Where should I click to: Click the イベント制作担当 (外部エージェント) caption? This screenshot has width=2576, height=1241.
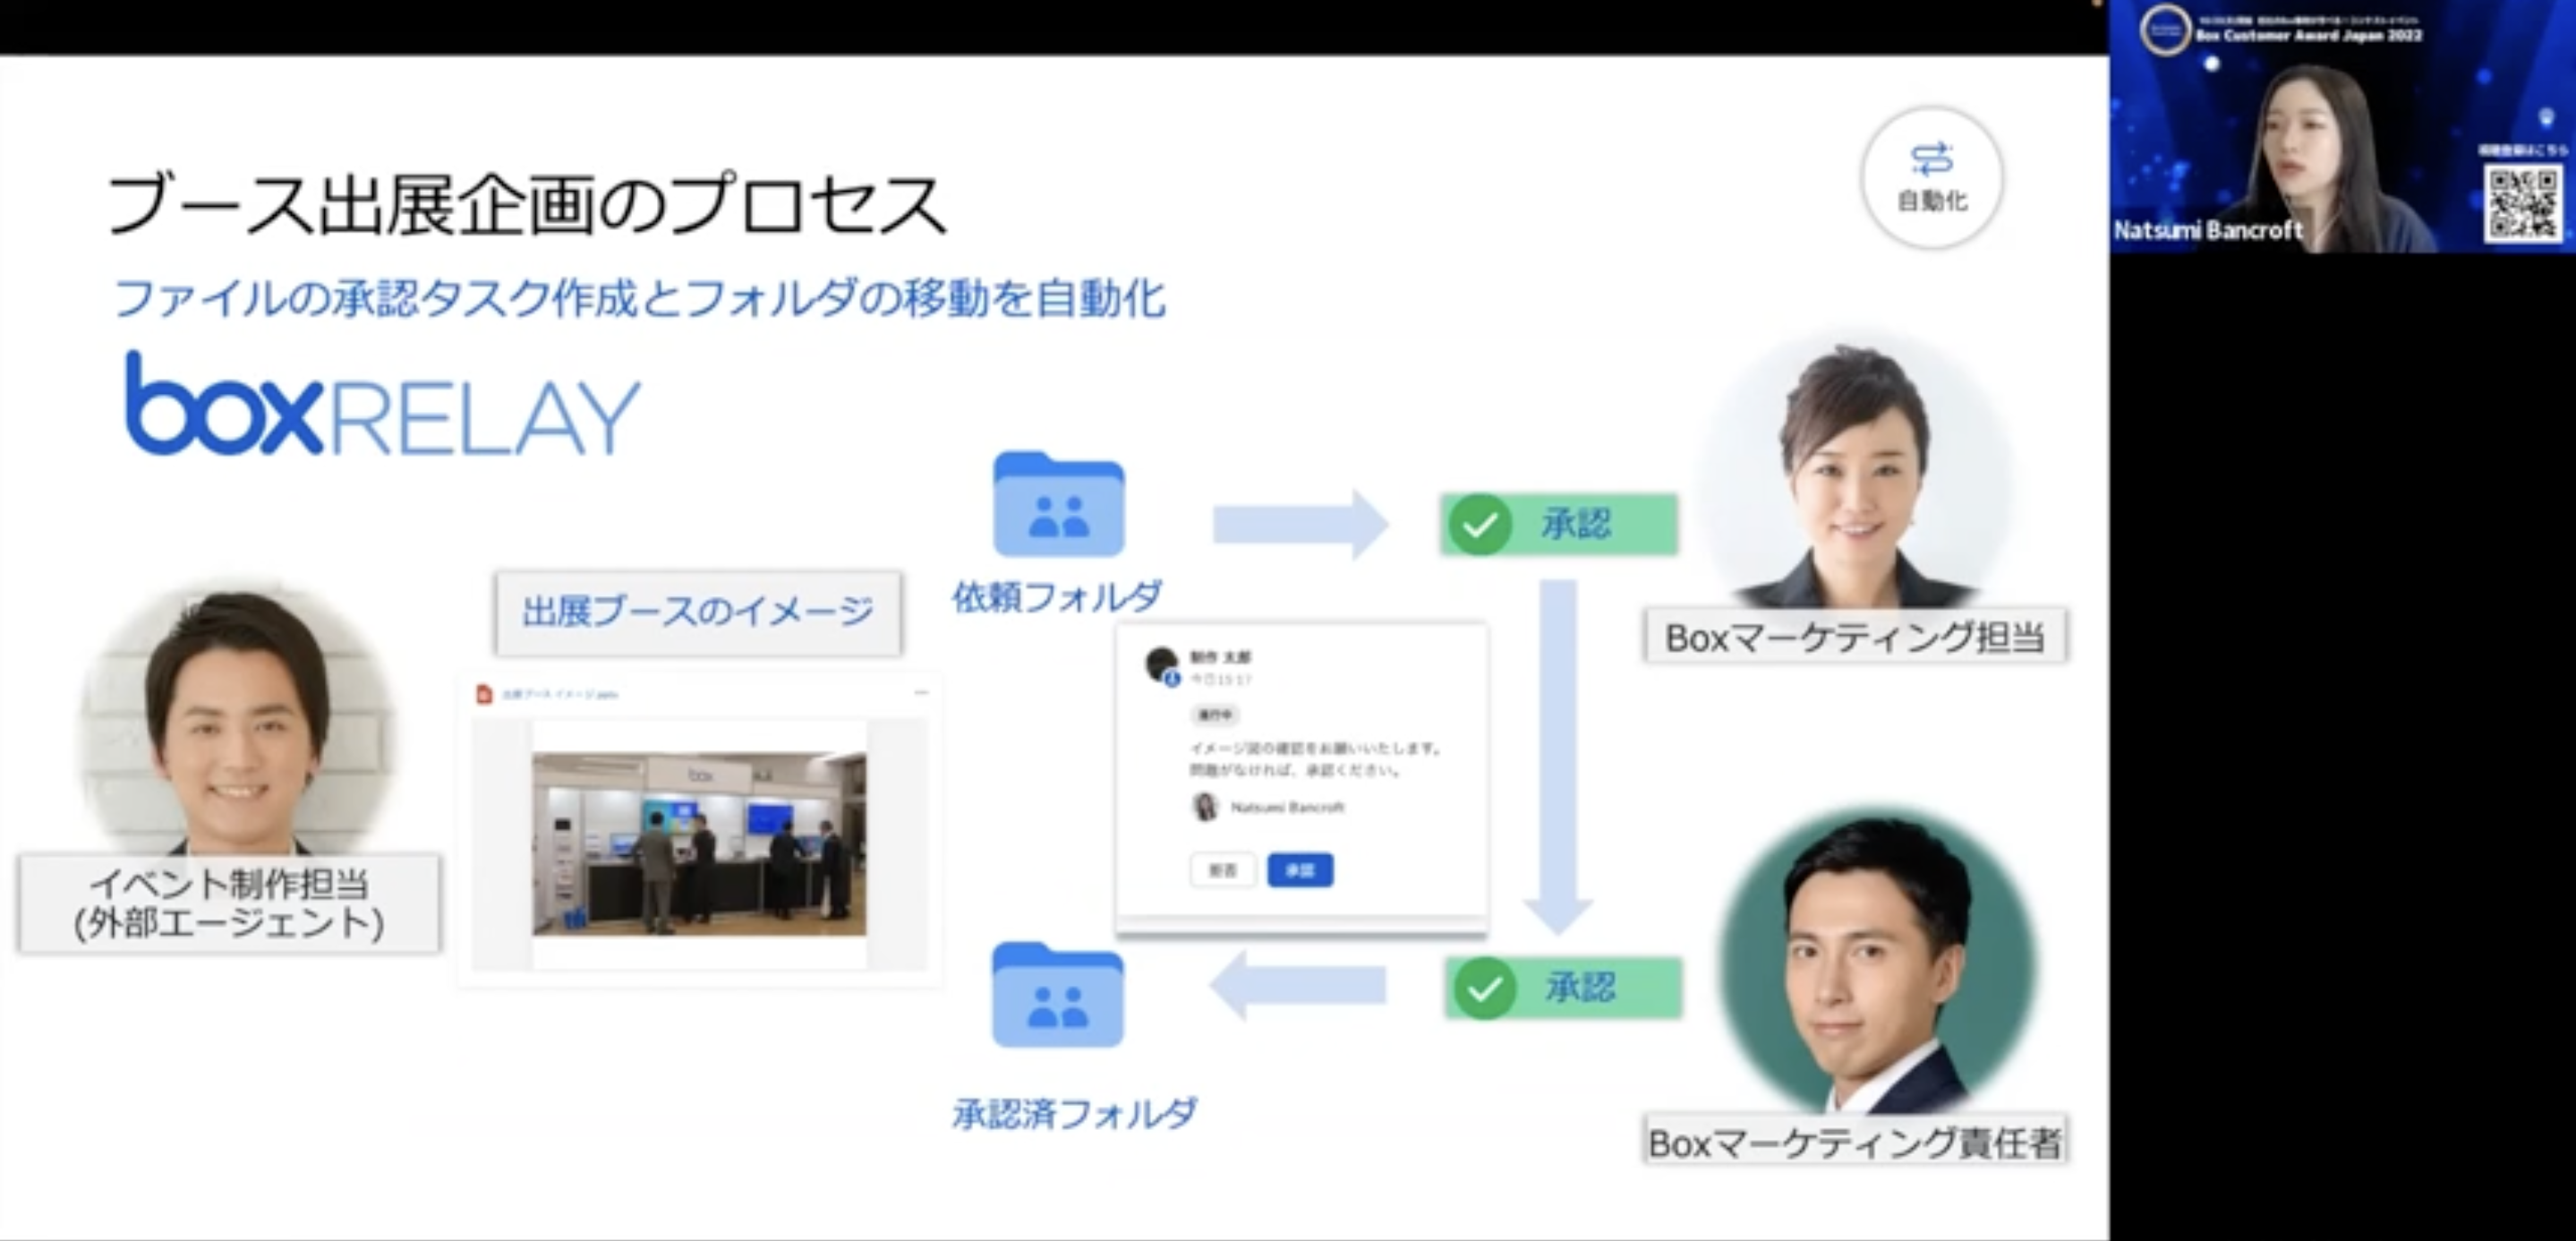coord(229,903)
